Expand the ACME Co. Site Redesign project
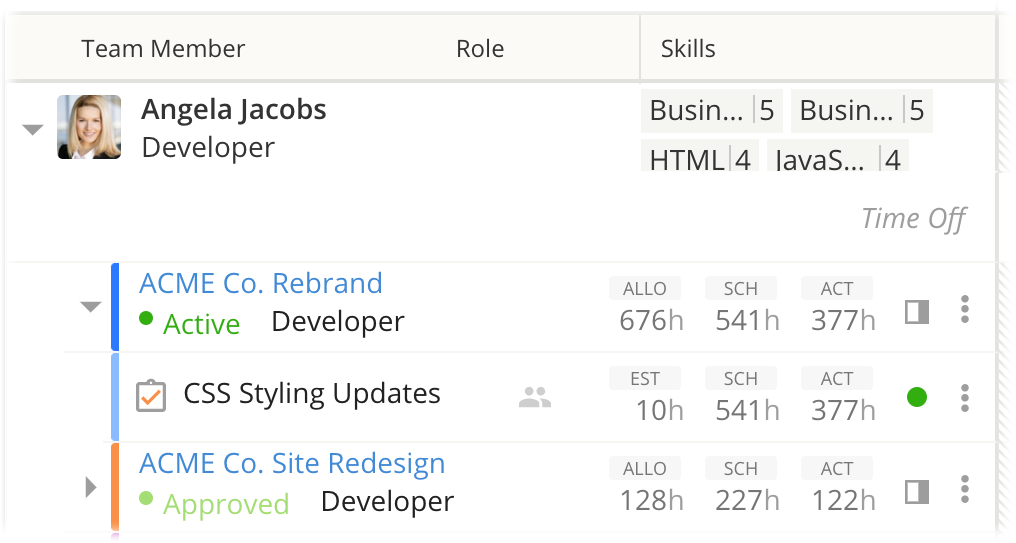 pos(90,487)
